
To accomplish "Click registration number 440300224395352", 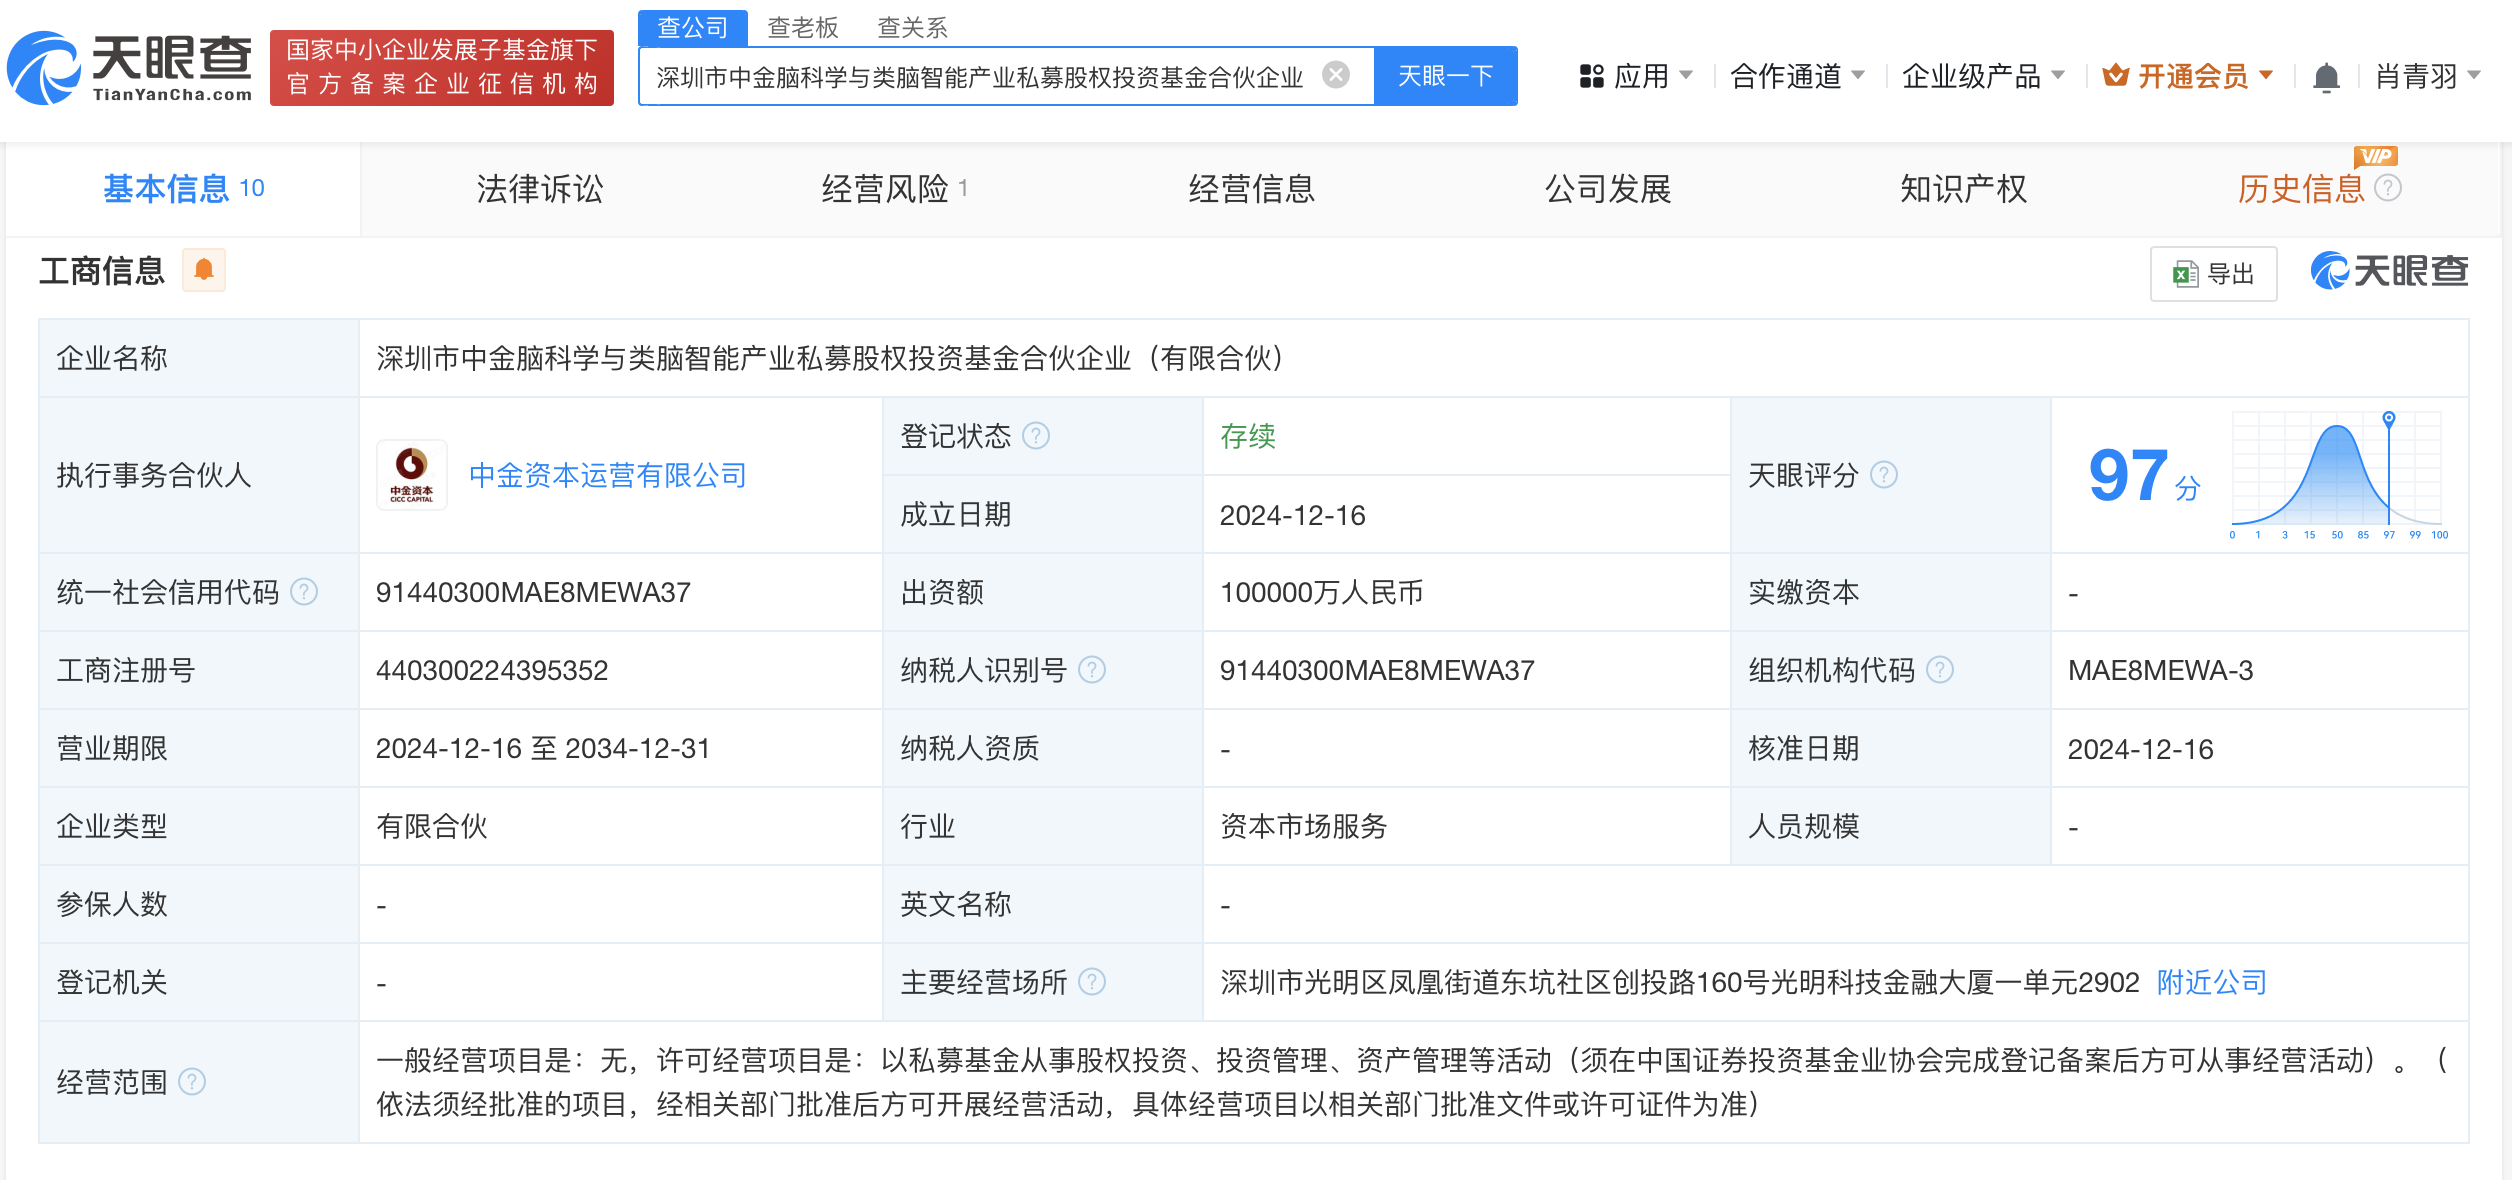I will [491, 670].
